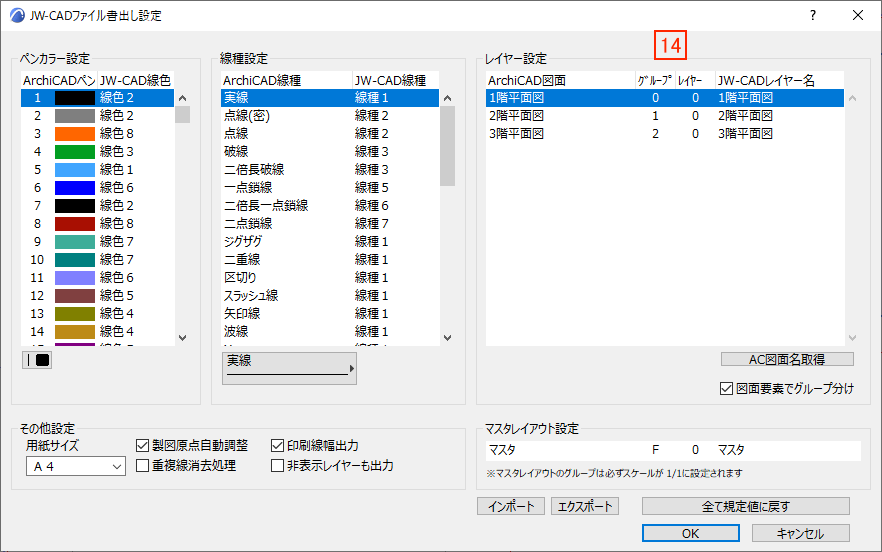This screenshot has width=882, height=552.
Task: Select 点線(密) line type row
Action: click(330, 116)
